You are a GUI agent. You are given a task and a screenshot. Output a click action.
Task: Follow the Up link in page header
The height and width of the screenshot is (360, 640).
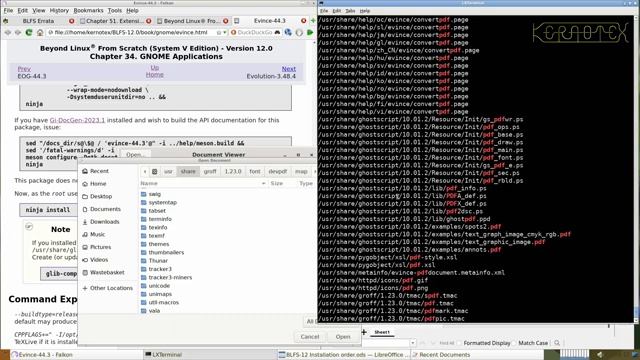click(155, 67)
